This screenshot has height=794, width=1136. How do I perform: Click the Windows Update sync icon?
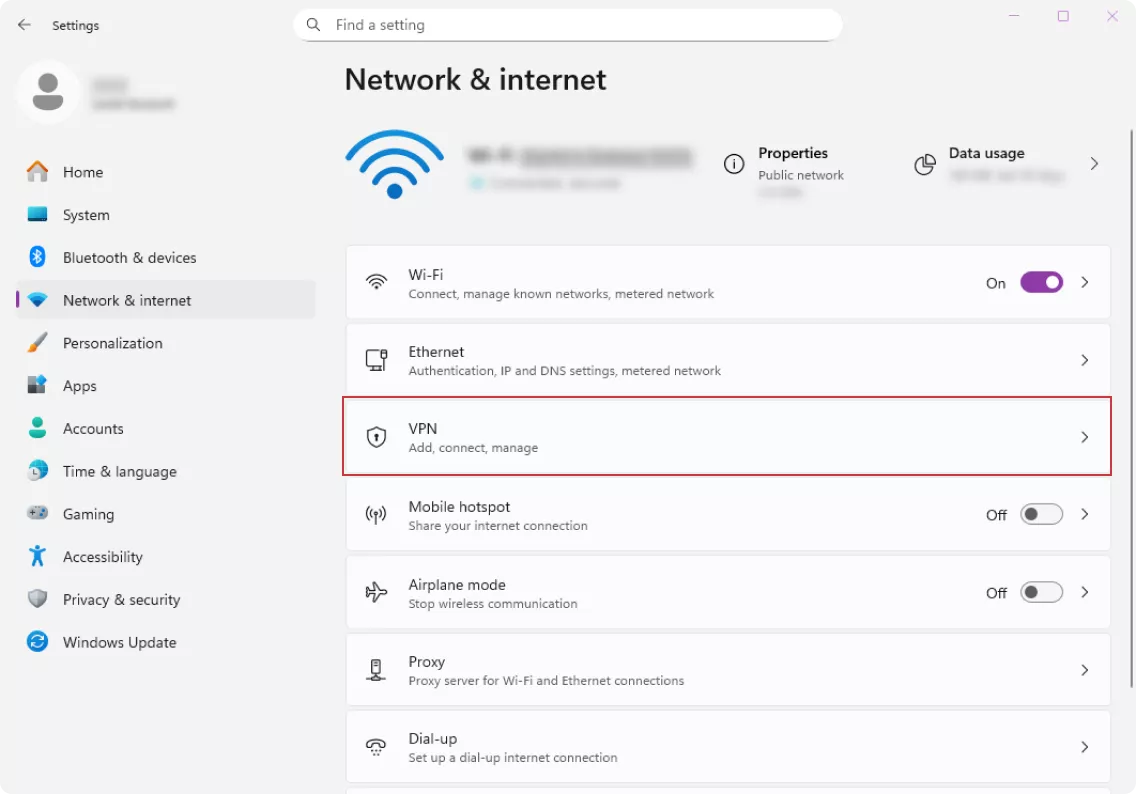tap(38, 642)
